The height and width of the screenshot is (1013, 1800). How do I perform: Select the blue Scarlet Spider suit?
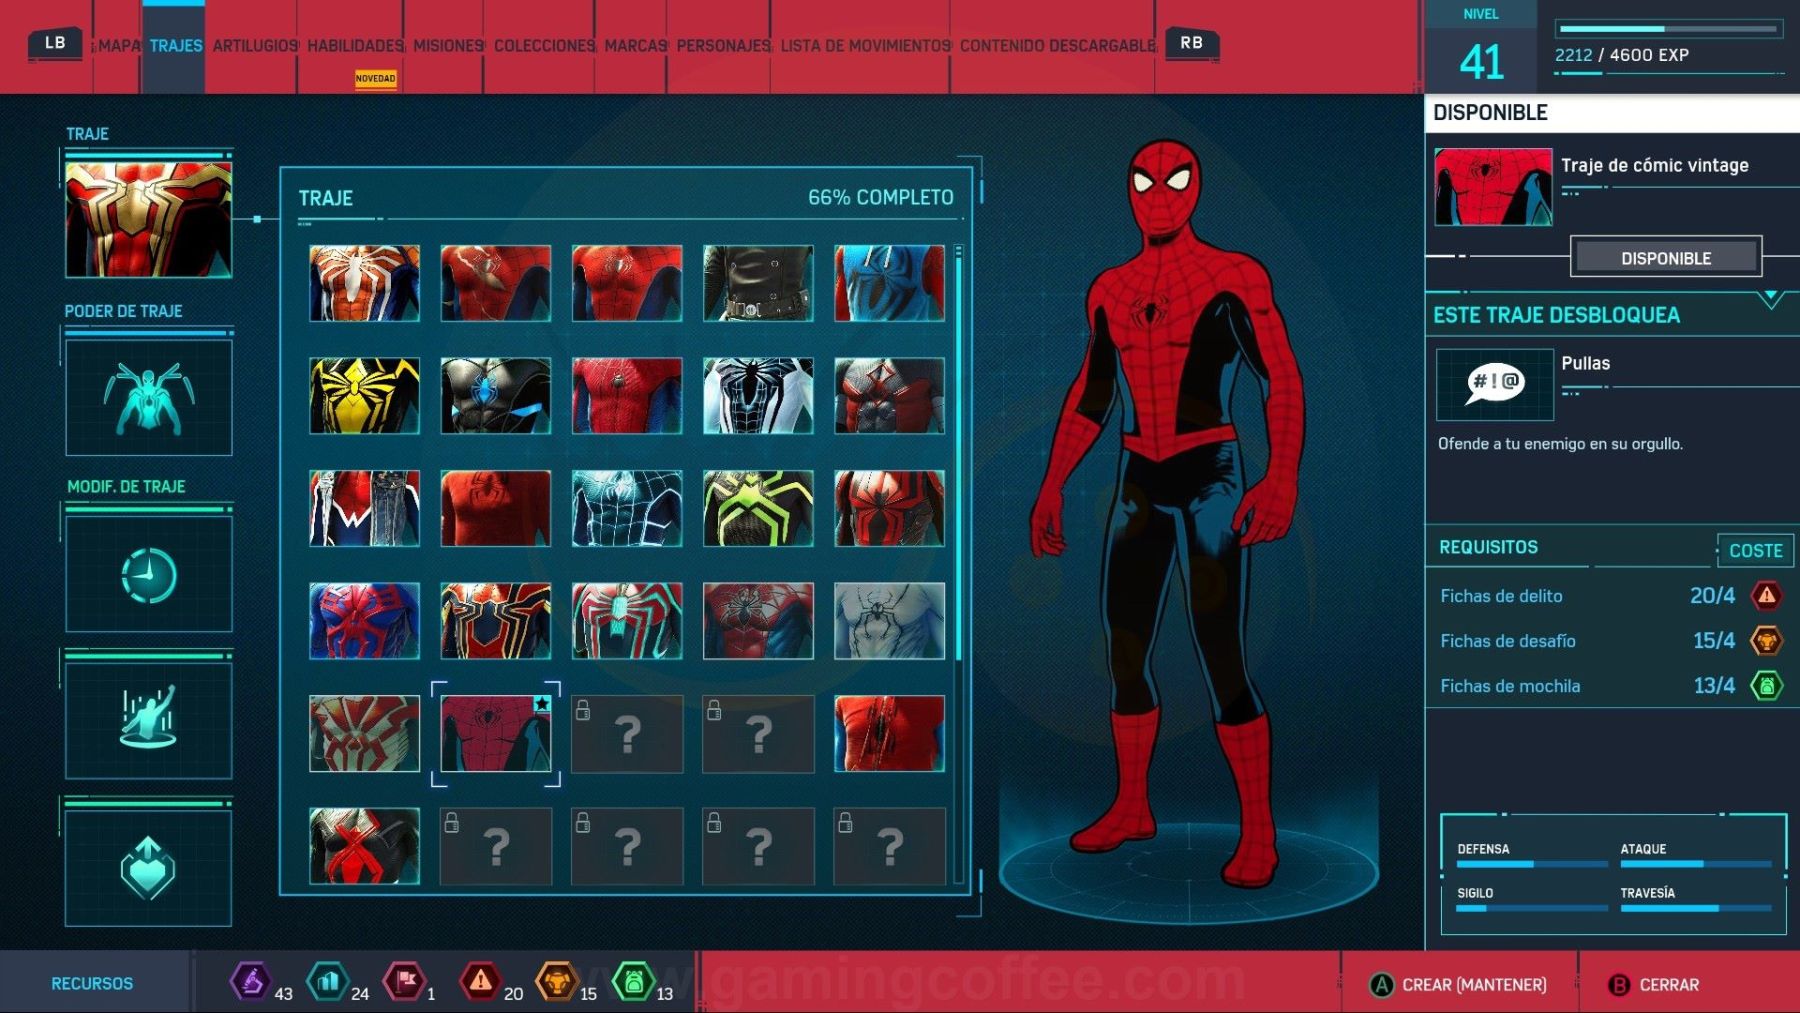(x=889, y=284)
